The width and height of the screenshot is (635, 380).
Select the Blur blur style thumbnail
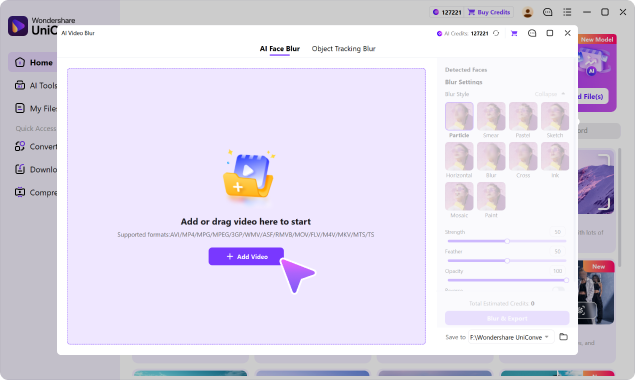coord(491,156)
